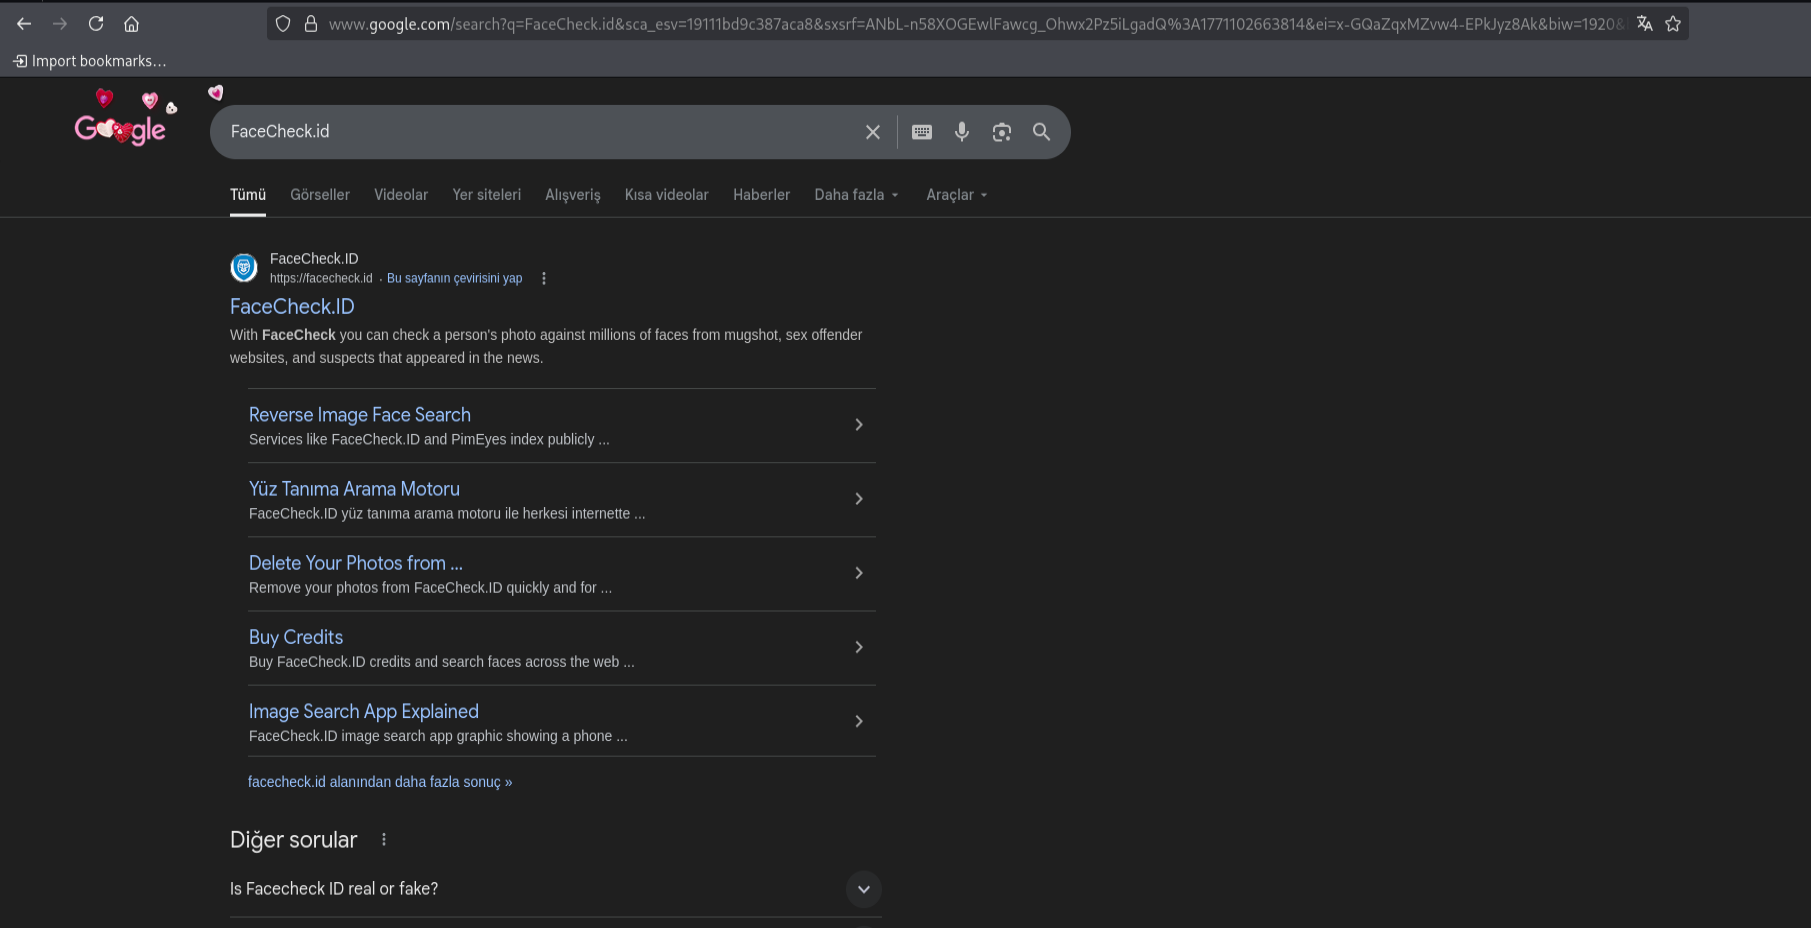The image size is (1811, 928).
Task: Expand Is Facecheck ID real or fake
Action: pos(864,889)
